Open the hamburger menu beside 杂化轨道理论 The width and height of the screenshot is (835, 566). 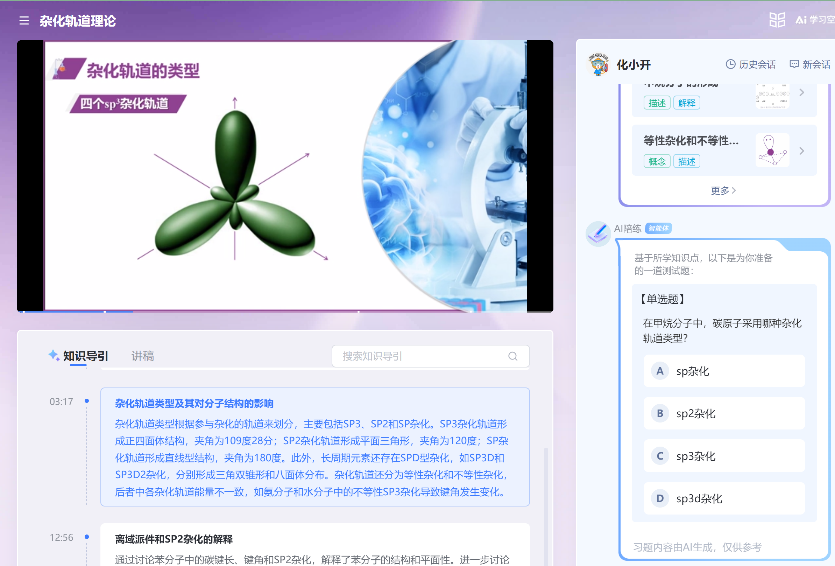[x=24, y=20]
